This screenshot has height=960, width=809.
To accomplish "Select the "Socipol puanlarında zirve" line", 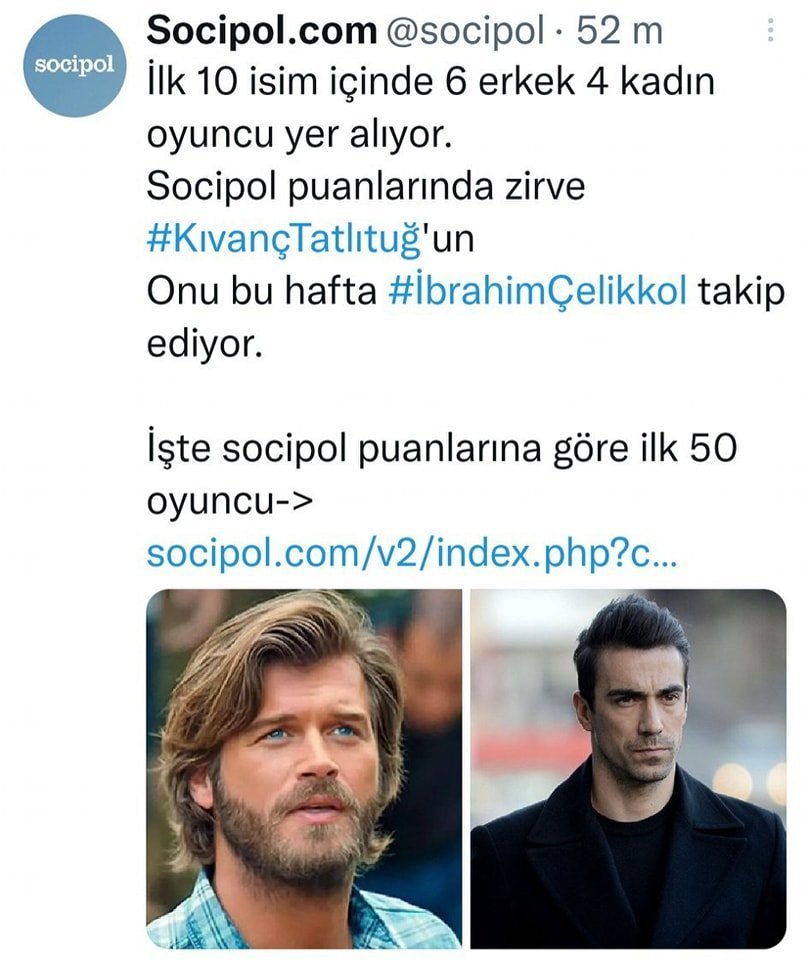I will click(365, 187).
